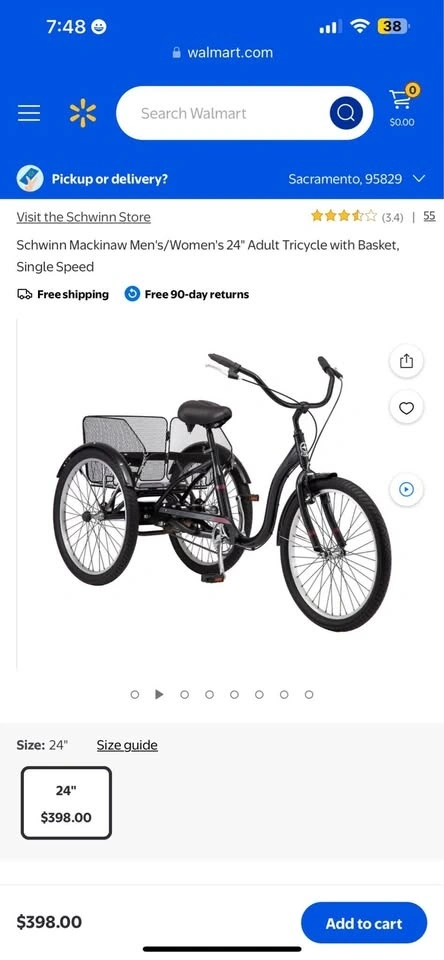444x960 pixels.
Task: Play the product video via circle play icon
Action: 407,489
